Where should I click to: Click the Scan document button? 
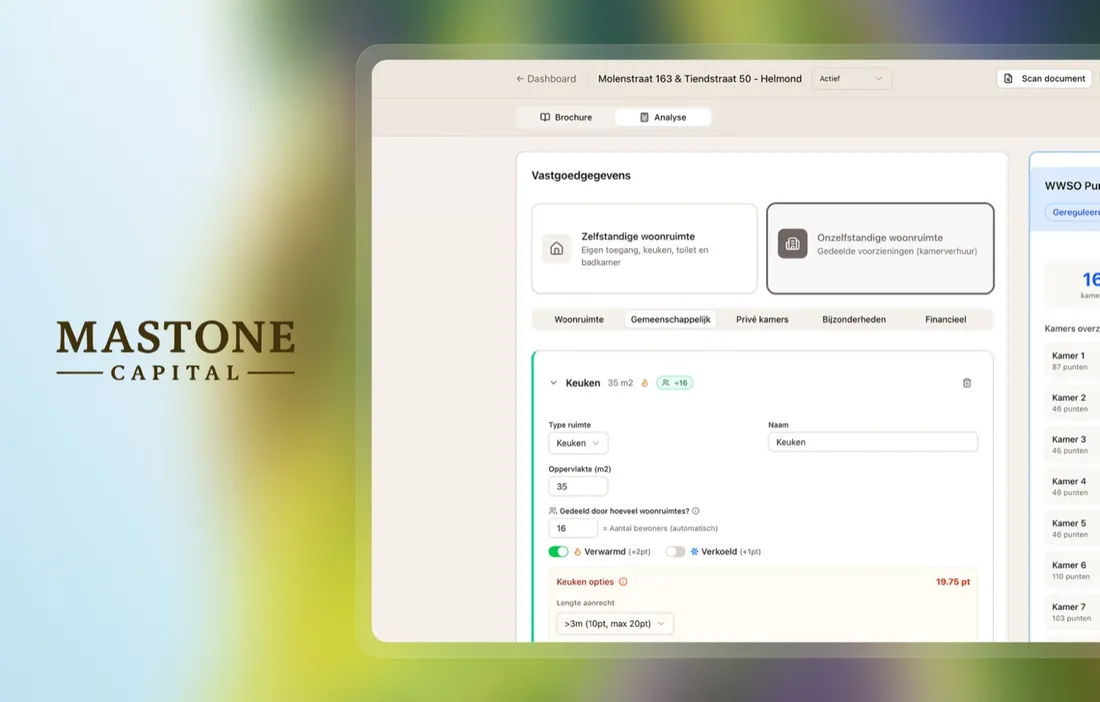tap(1045, 79)
